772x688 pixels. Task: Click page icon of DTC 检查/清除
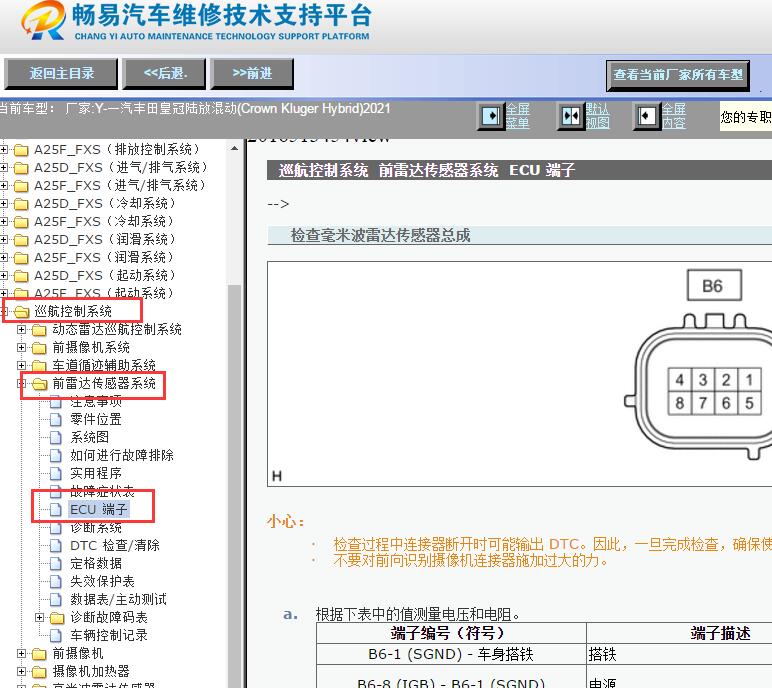(x=56, y=546)
